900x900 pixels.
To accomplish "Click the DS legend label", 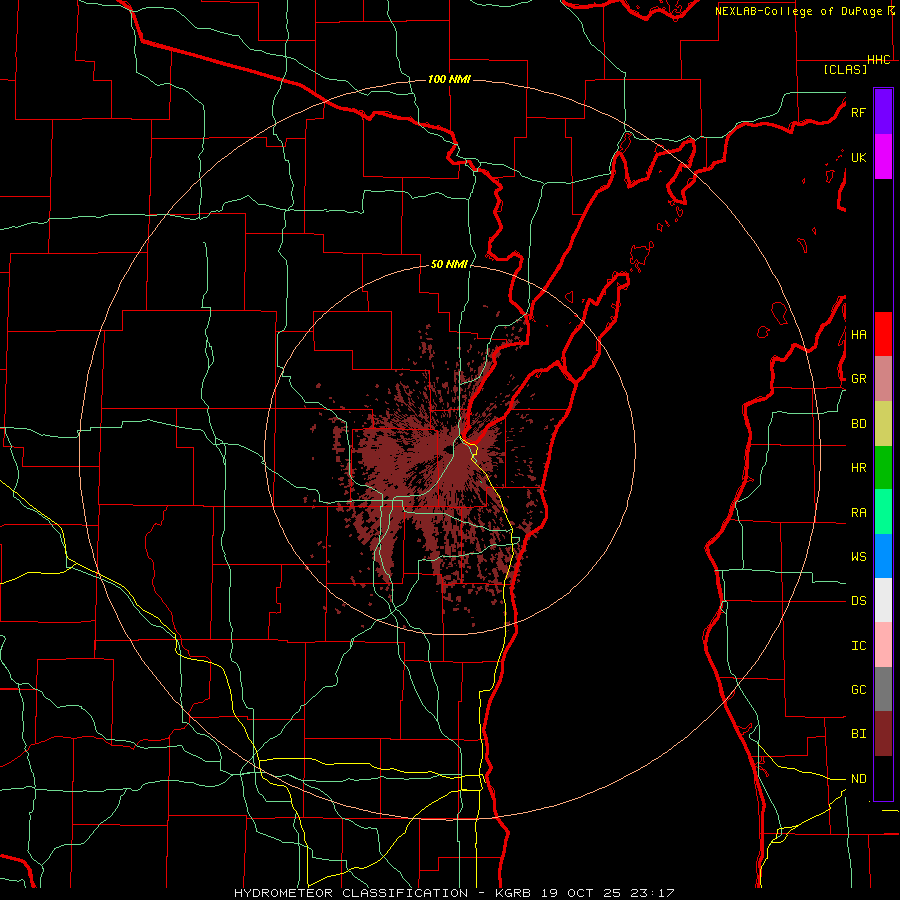I will (x=858, y=601).
